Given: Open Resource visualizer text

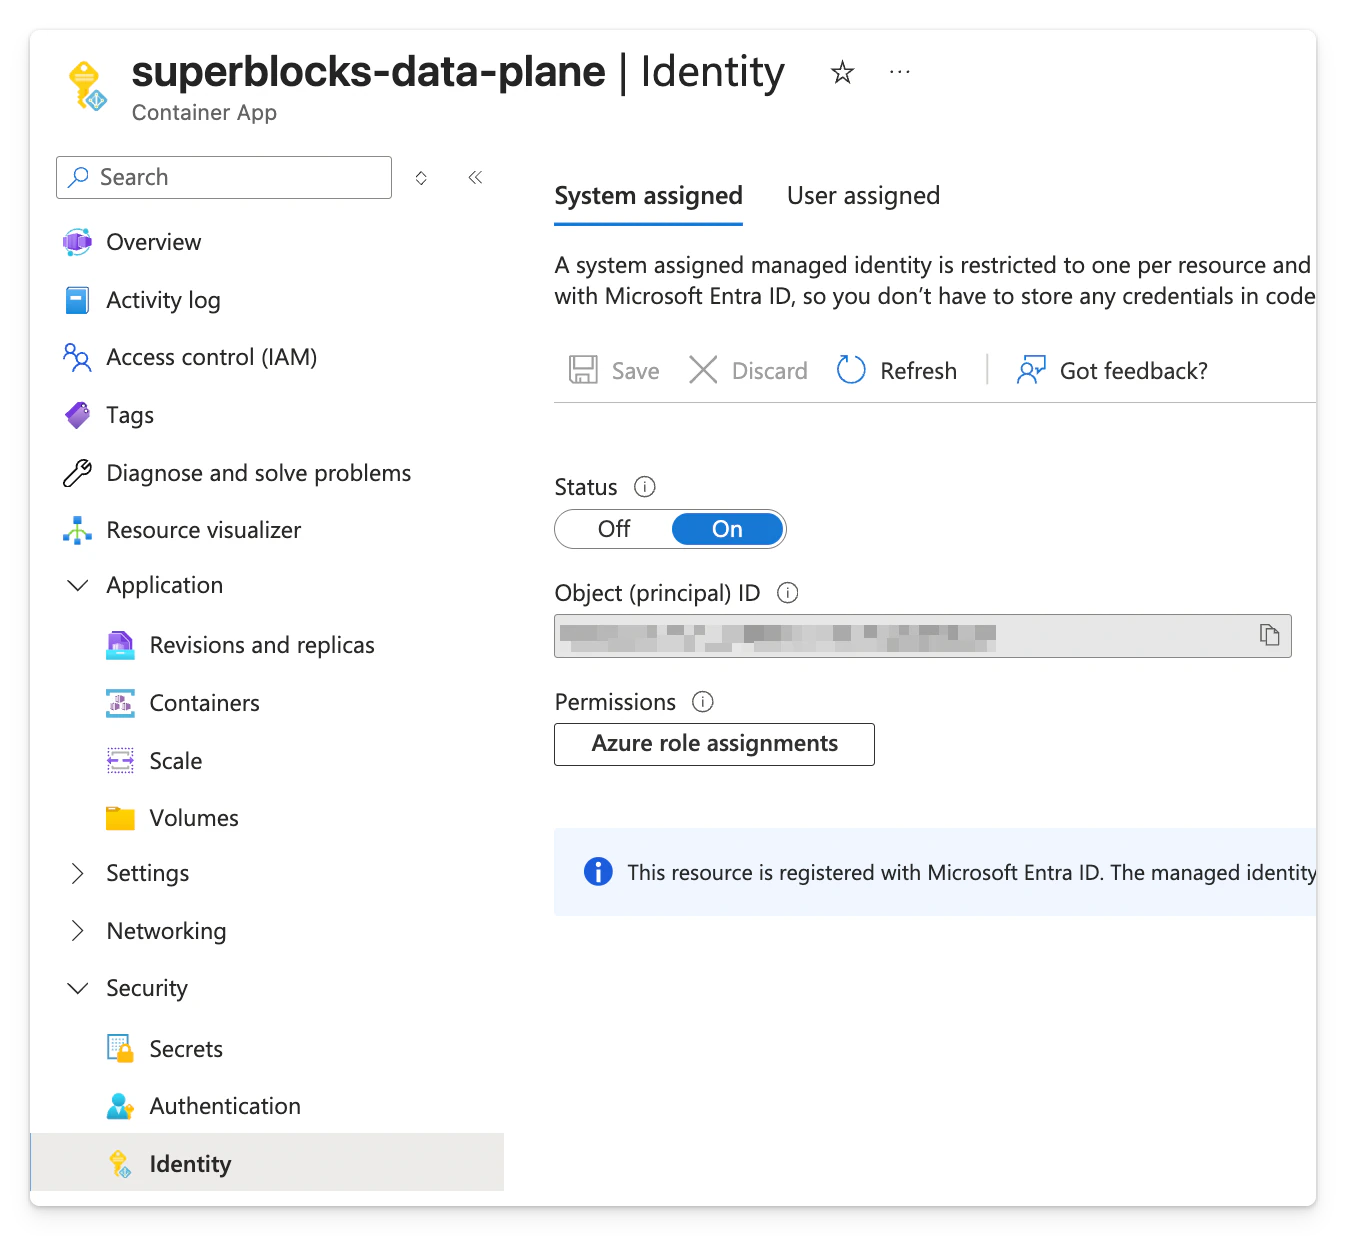Looking at the screenshot, I should 203,530.
